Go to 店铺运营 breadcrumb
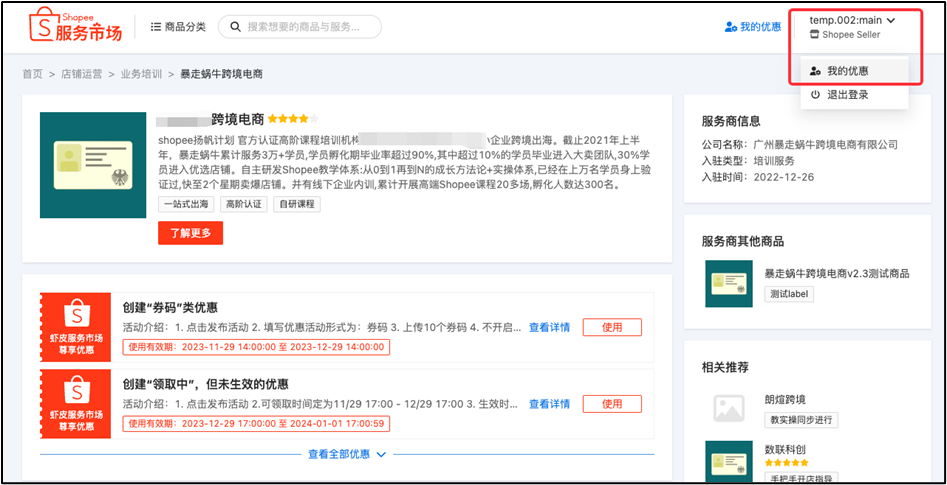Viewport: 947px width, 485px height. pyautogui.click(x=82, y=74)
